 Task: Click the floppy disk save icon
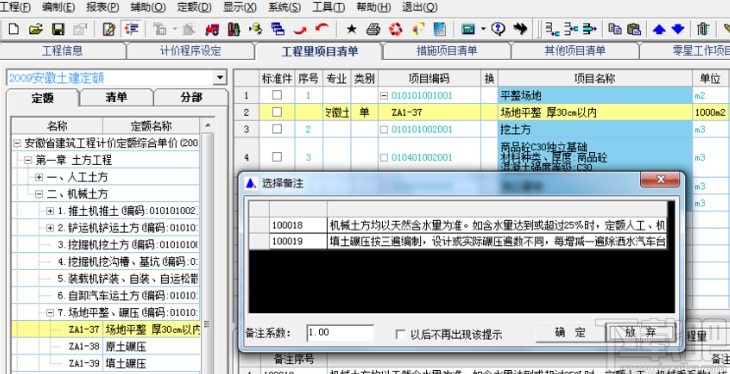(58, 29)
